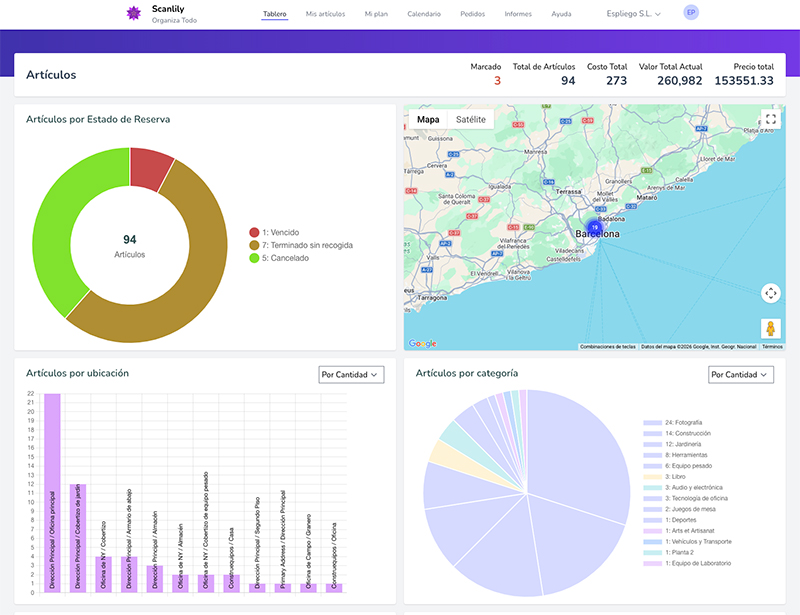
Task: Open the Mi plan page
Action: pos(376,14)
